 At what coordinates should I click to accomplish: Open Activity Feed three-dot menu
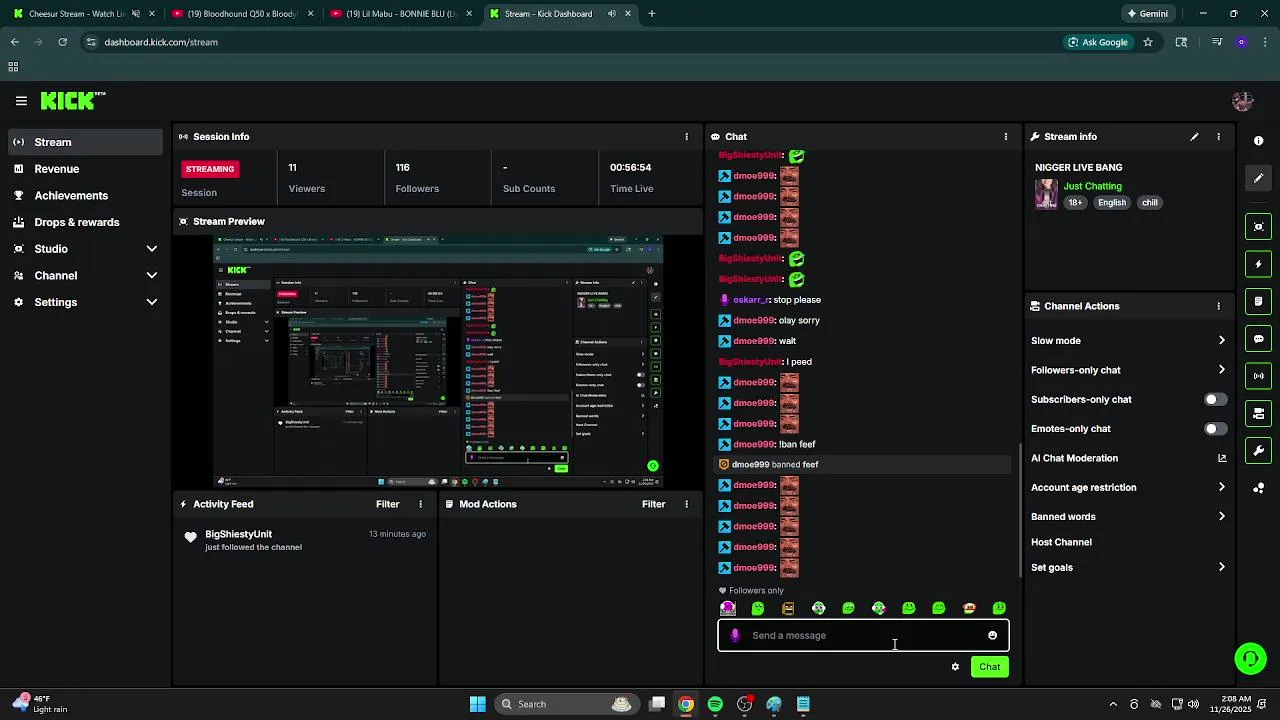[x=420, y=505]
